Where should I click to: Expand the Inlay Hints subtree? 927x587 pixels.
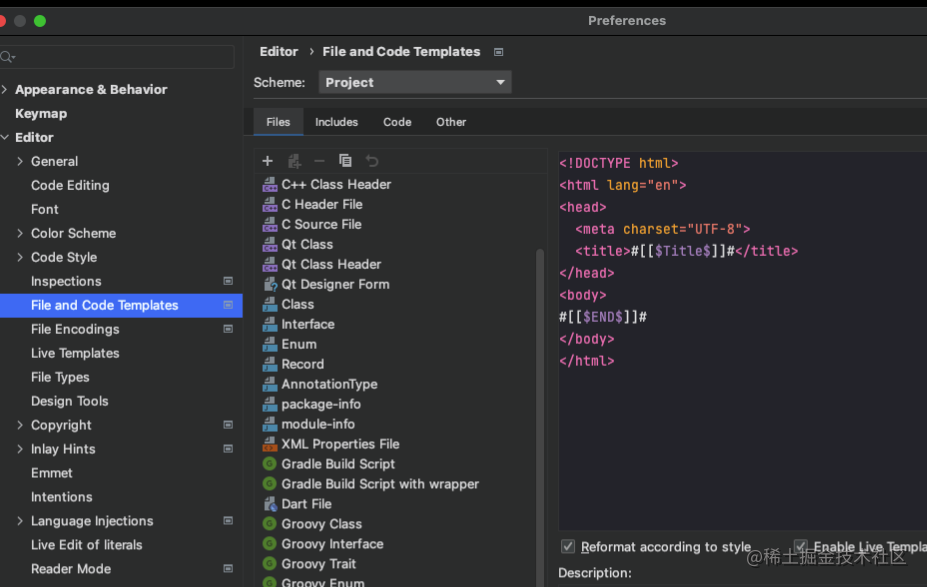[x=20, y=449]
